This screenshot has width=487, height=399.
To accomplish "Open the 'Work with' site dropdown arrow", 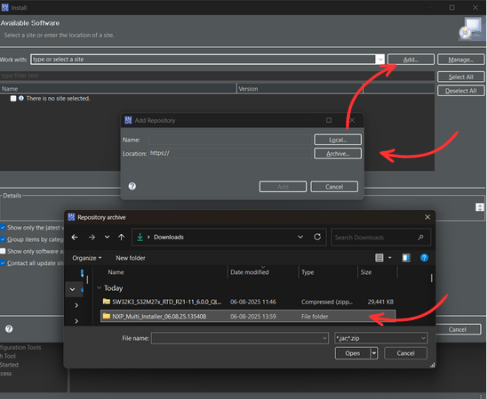I will click(x=380, y=59).
